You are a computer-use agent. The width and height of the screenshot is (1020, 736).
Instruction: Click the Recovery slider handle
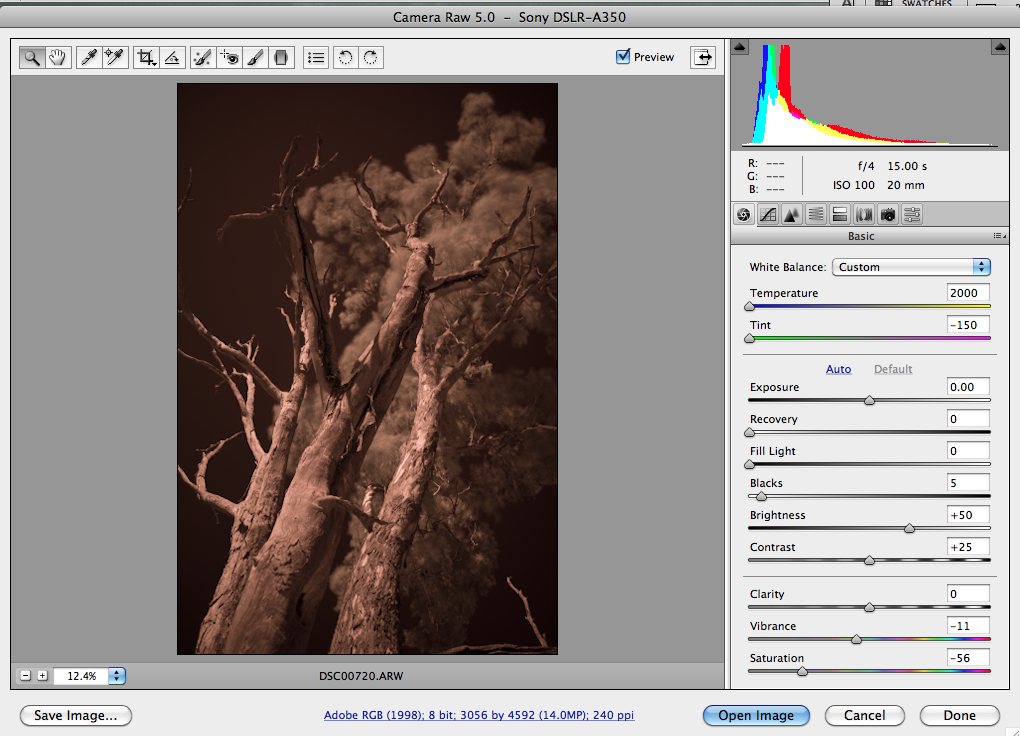749,432
